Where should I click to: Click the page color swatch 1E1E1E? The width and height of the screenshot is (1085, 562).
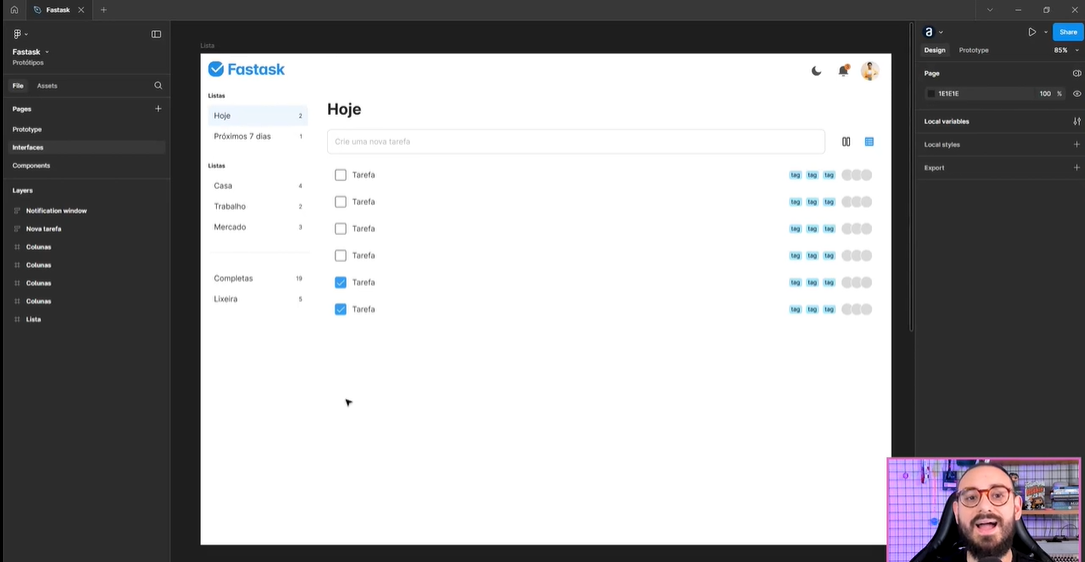point(931,93)
